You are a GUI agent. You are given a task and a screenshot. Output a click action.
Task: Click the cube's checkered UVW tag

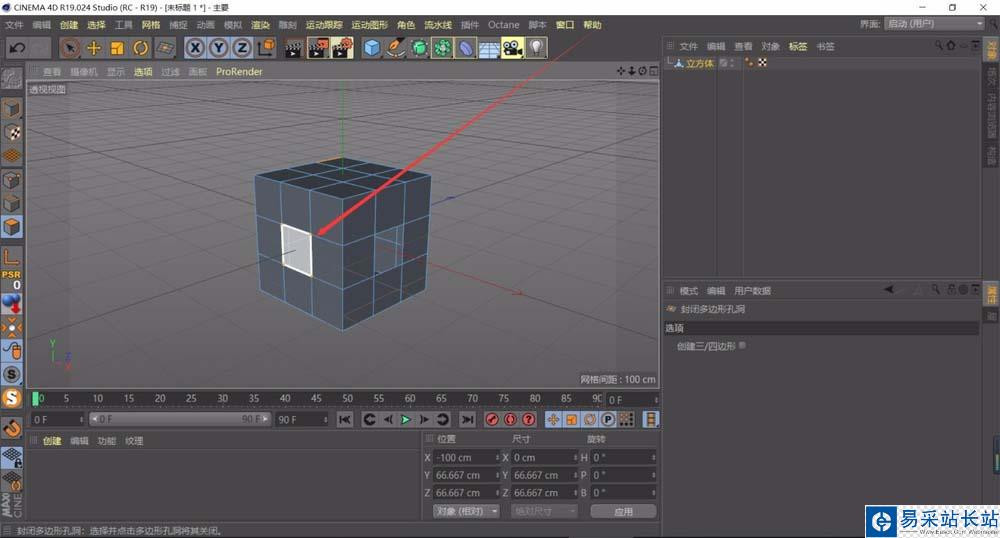point(762,63)
